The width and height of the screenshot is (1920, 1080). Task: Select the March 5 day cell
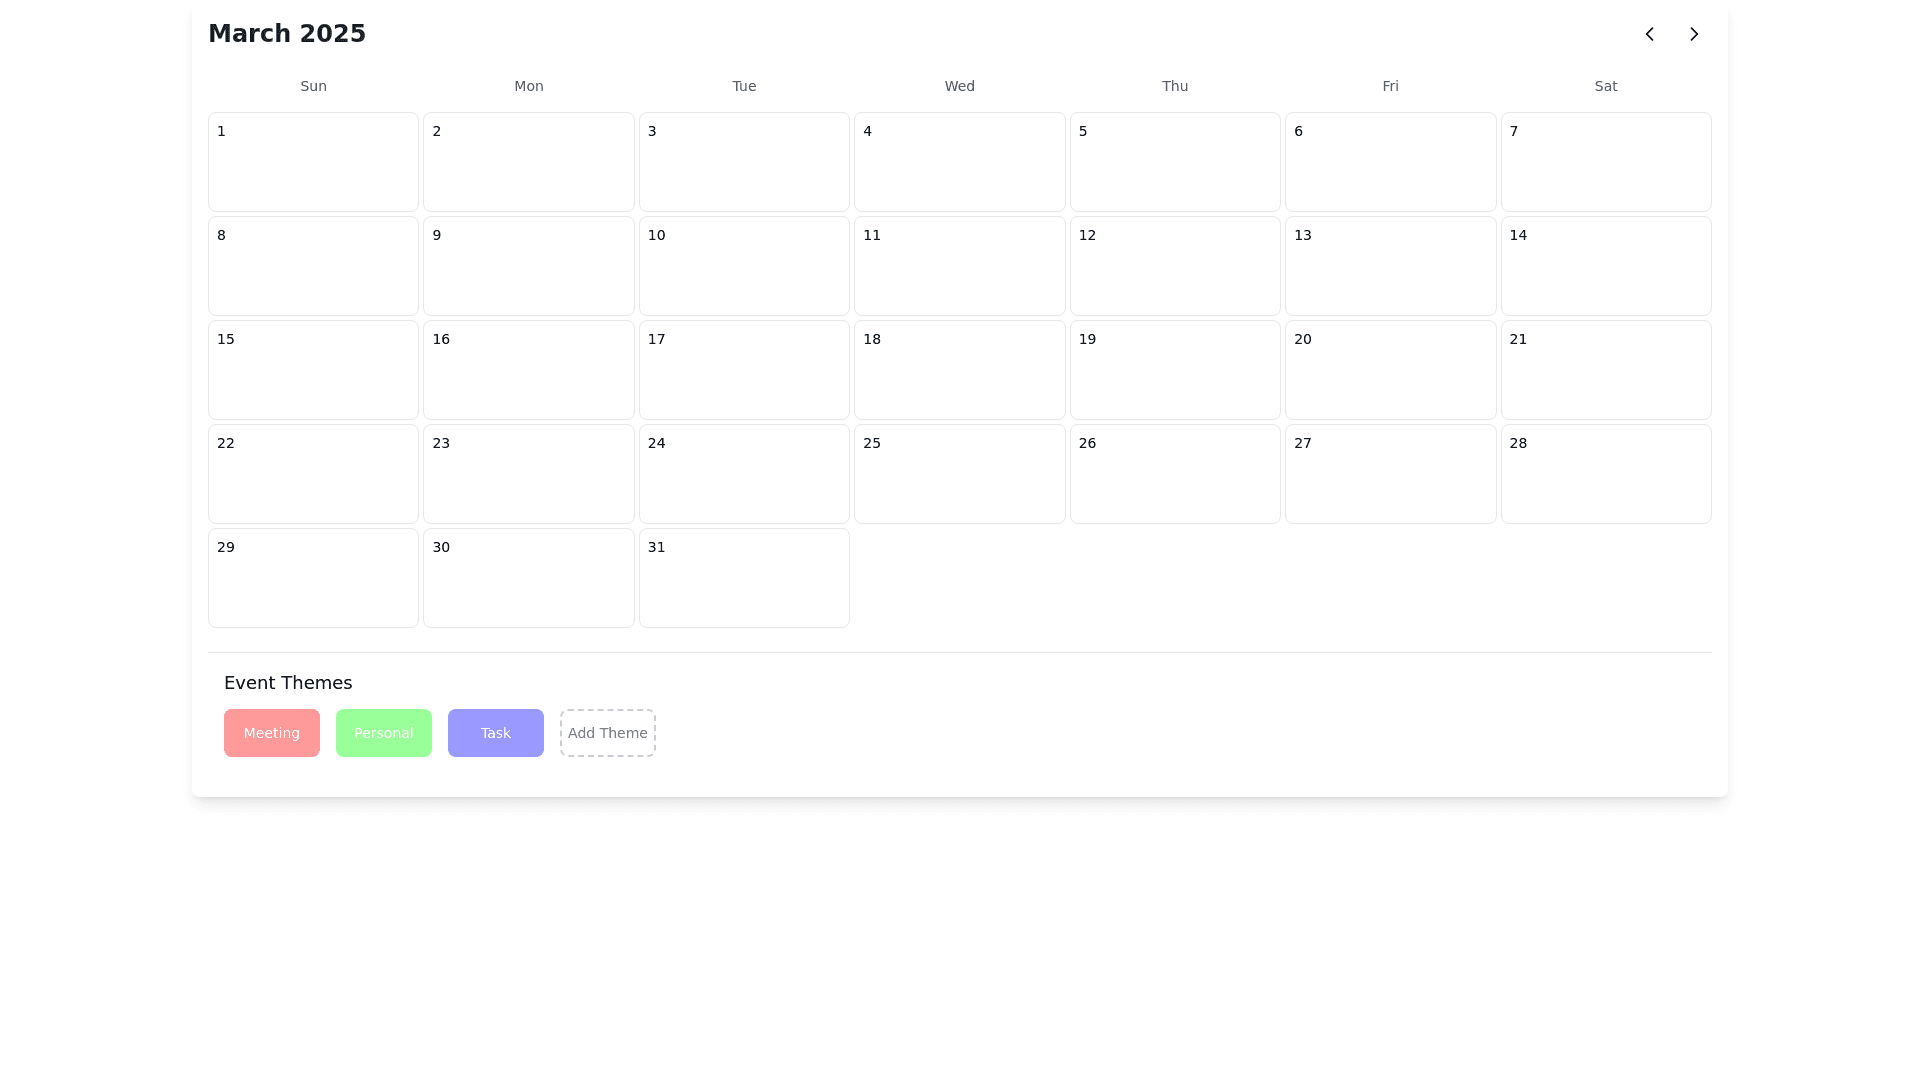1174,162
